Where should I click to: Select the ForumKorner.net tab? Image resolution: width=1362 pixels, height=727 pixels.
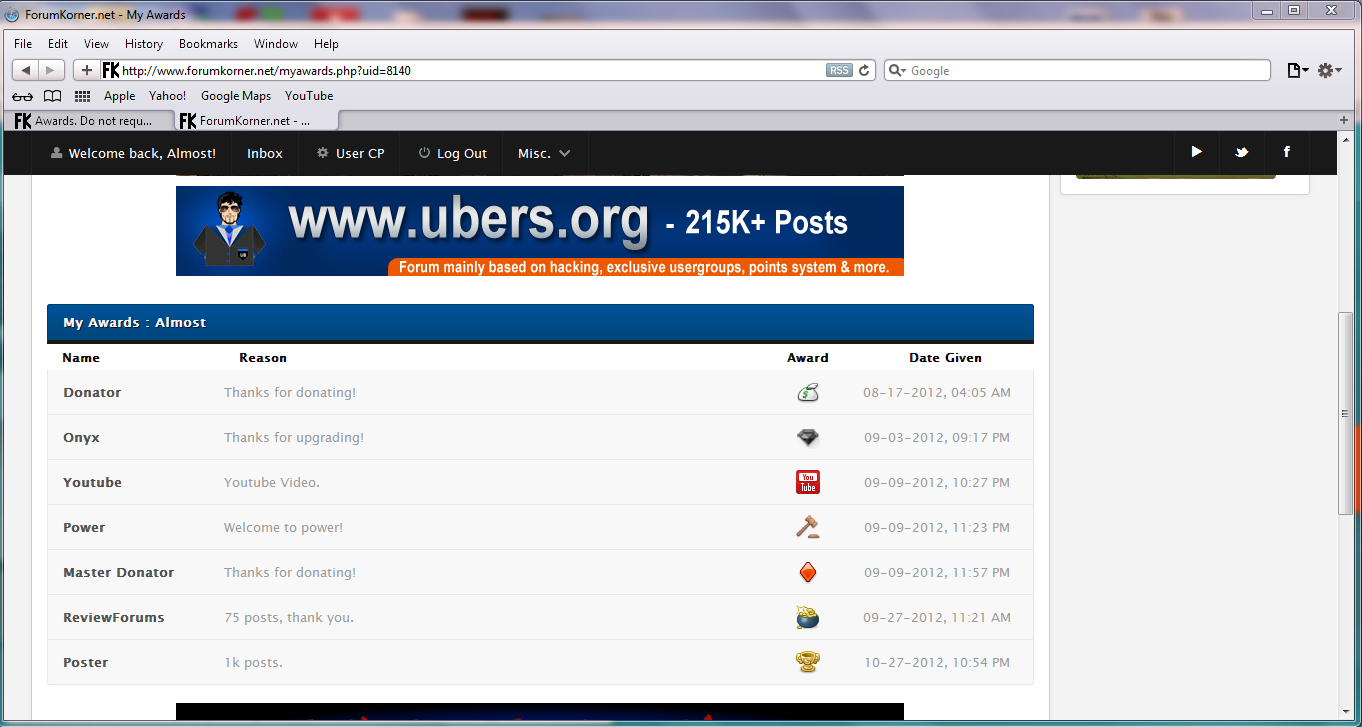click(x=255, y=120)
